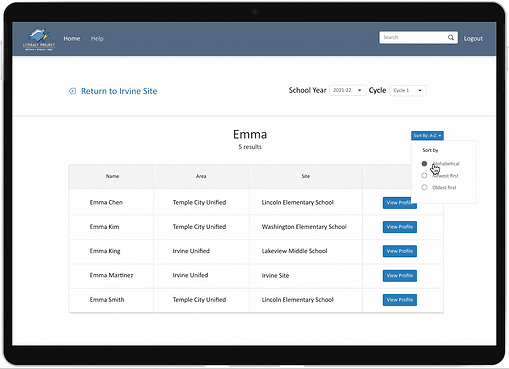View profile for Emma Chen
Image resolution: width=509 pixels, height=369 pixels.
click(x=399, y=203)
